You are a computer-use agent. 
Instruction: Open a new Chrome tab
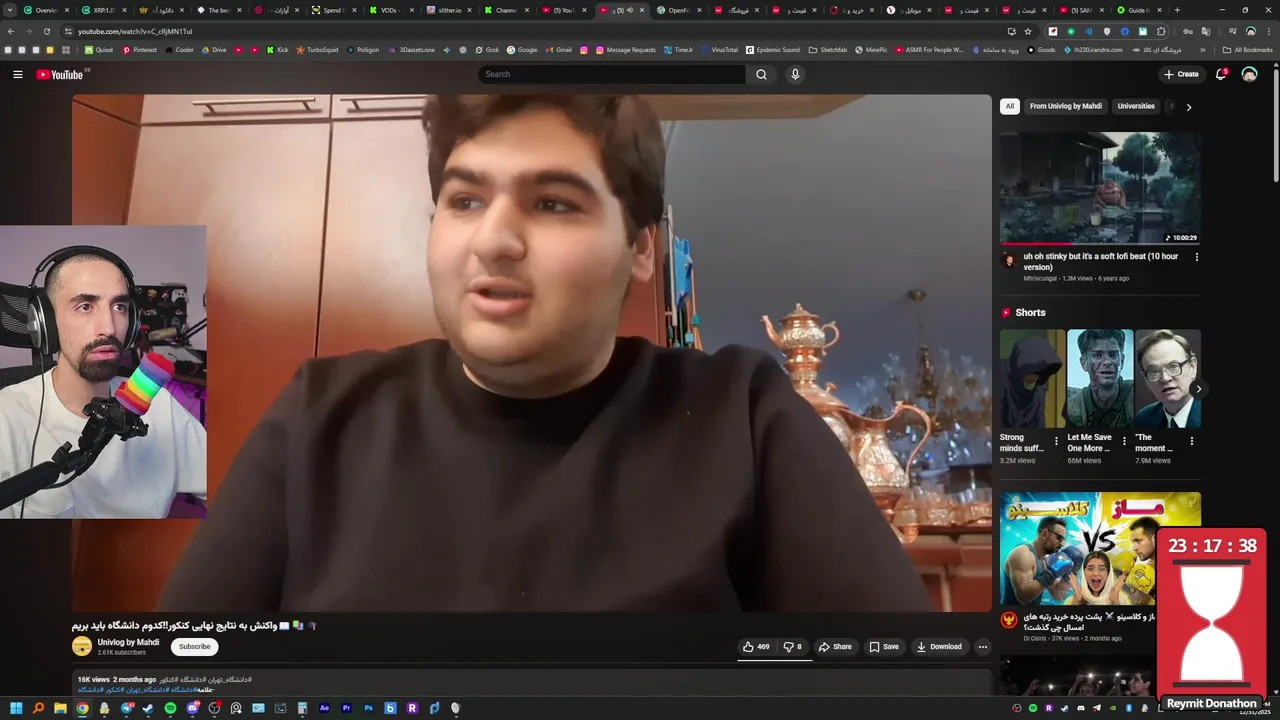pos(1177,10)
